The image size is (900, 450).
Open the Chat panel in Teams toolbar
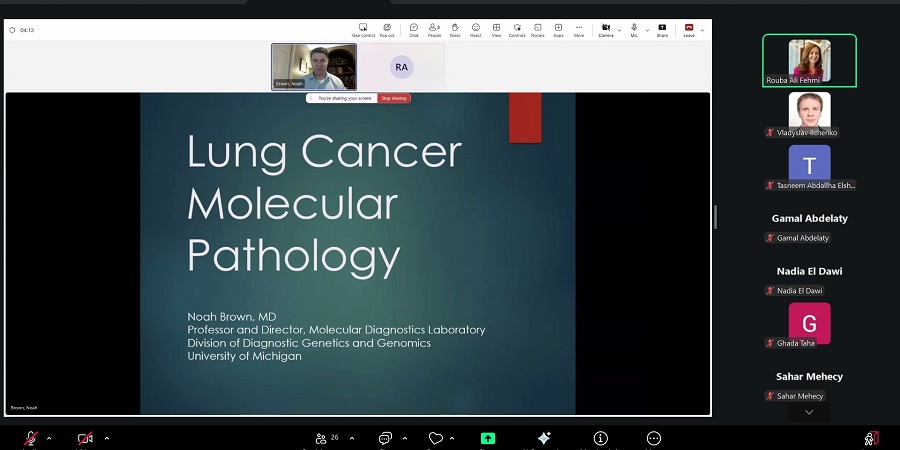pos(414,30)
